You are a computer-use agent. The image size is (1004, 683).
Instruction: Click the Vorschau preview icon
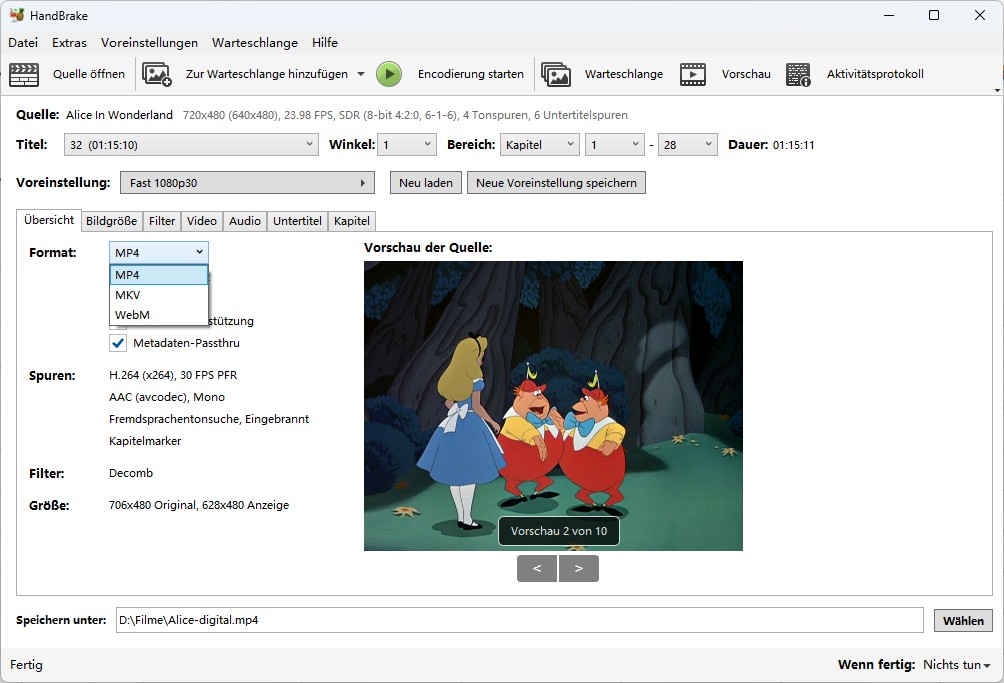coord(693,74)
